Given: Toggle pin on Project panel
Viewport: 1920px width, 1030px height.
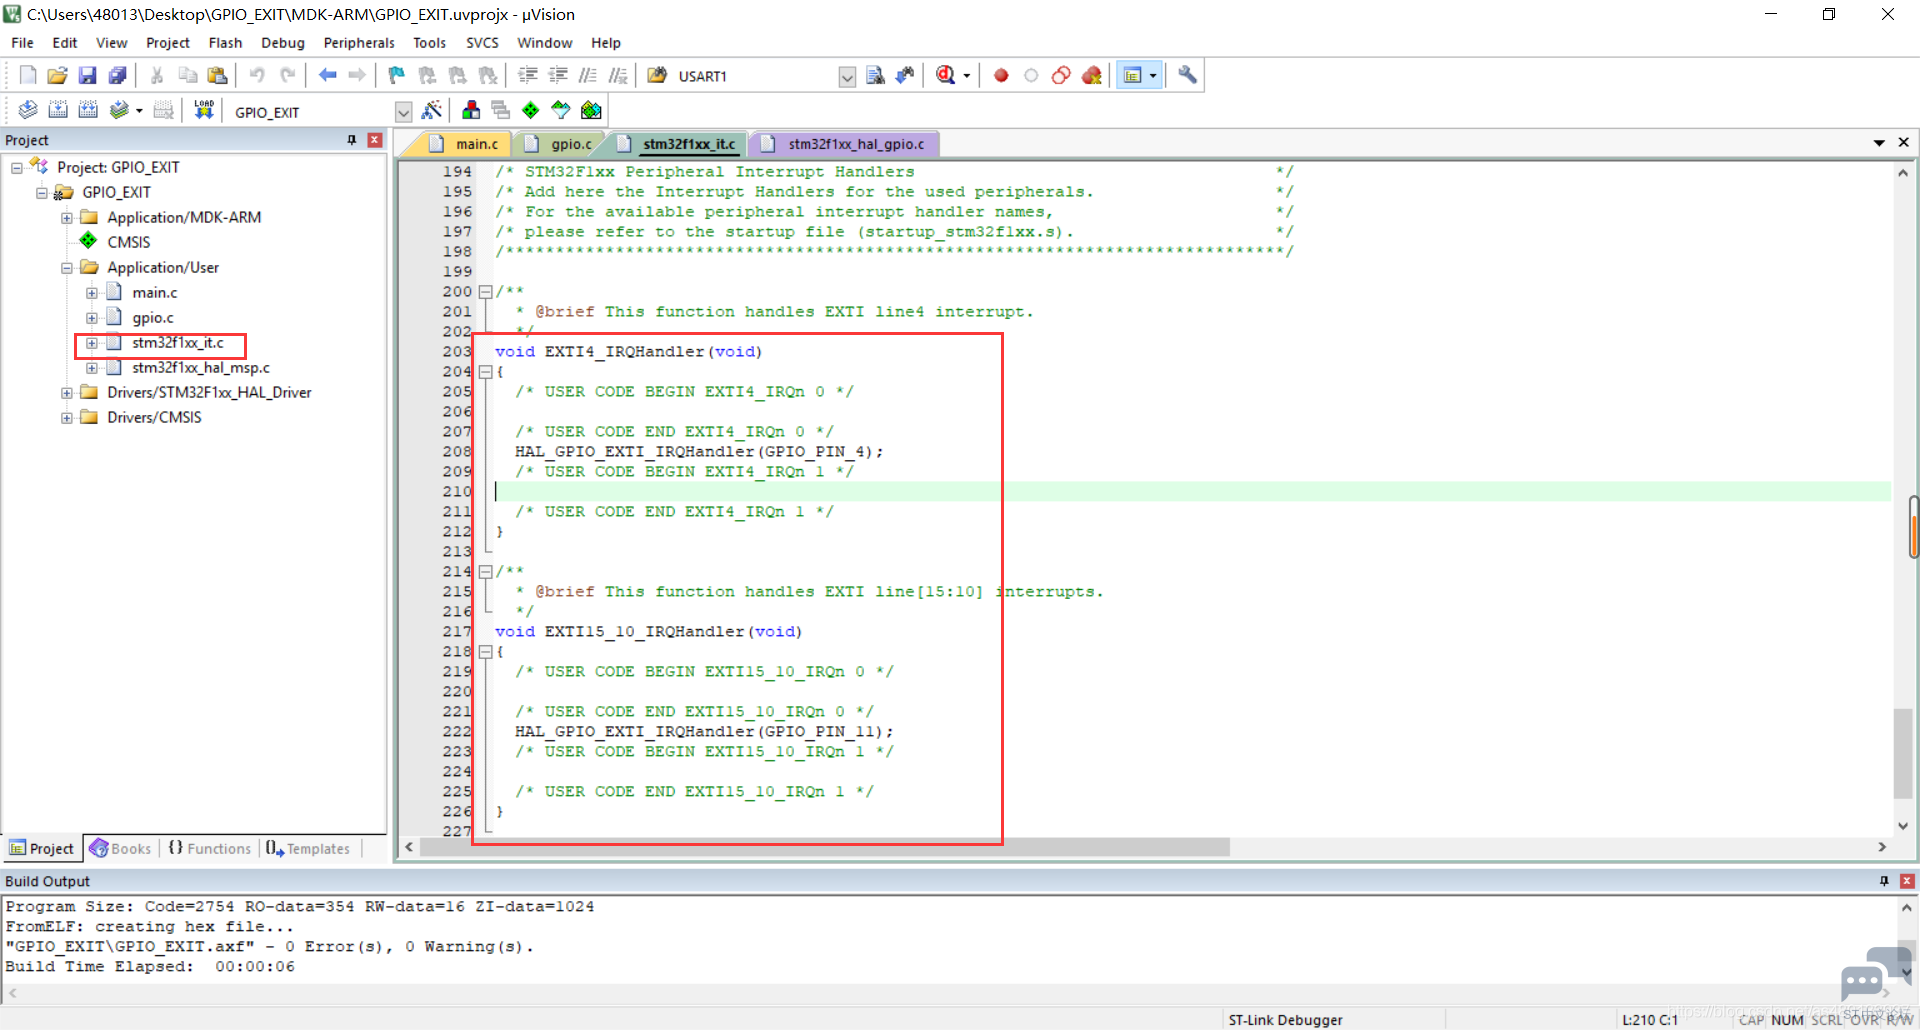Looking at the screenshot, I should (352, 140).
